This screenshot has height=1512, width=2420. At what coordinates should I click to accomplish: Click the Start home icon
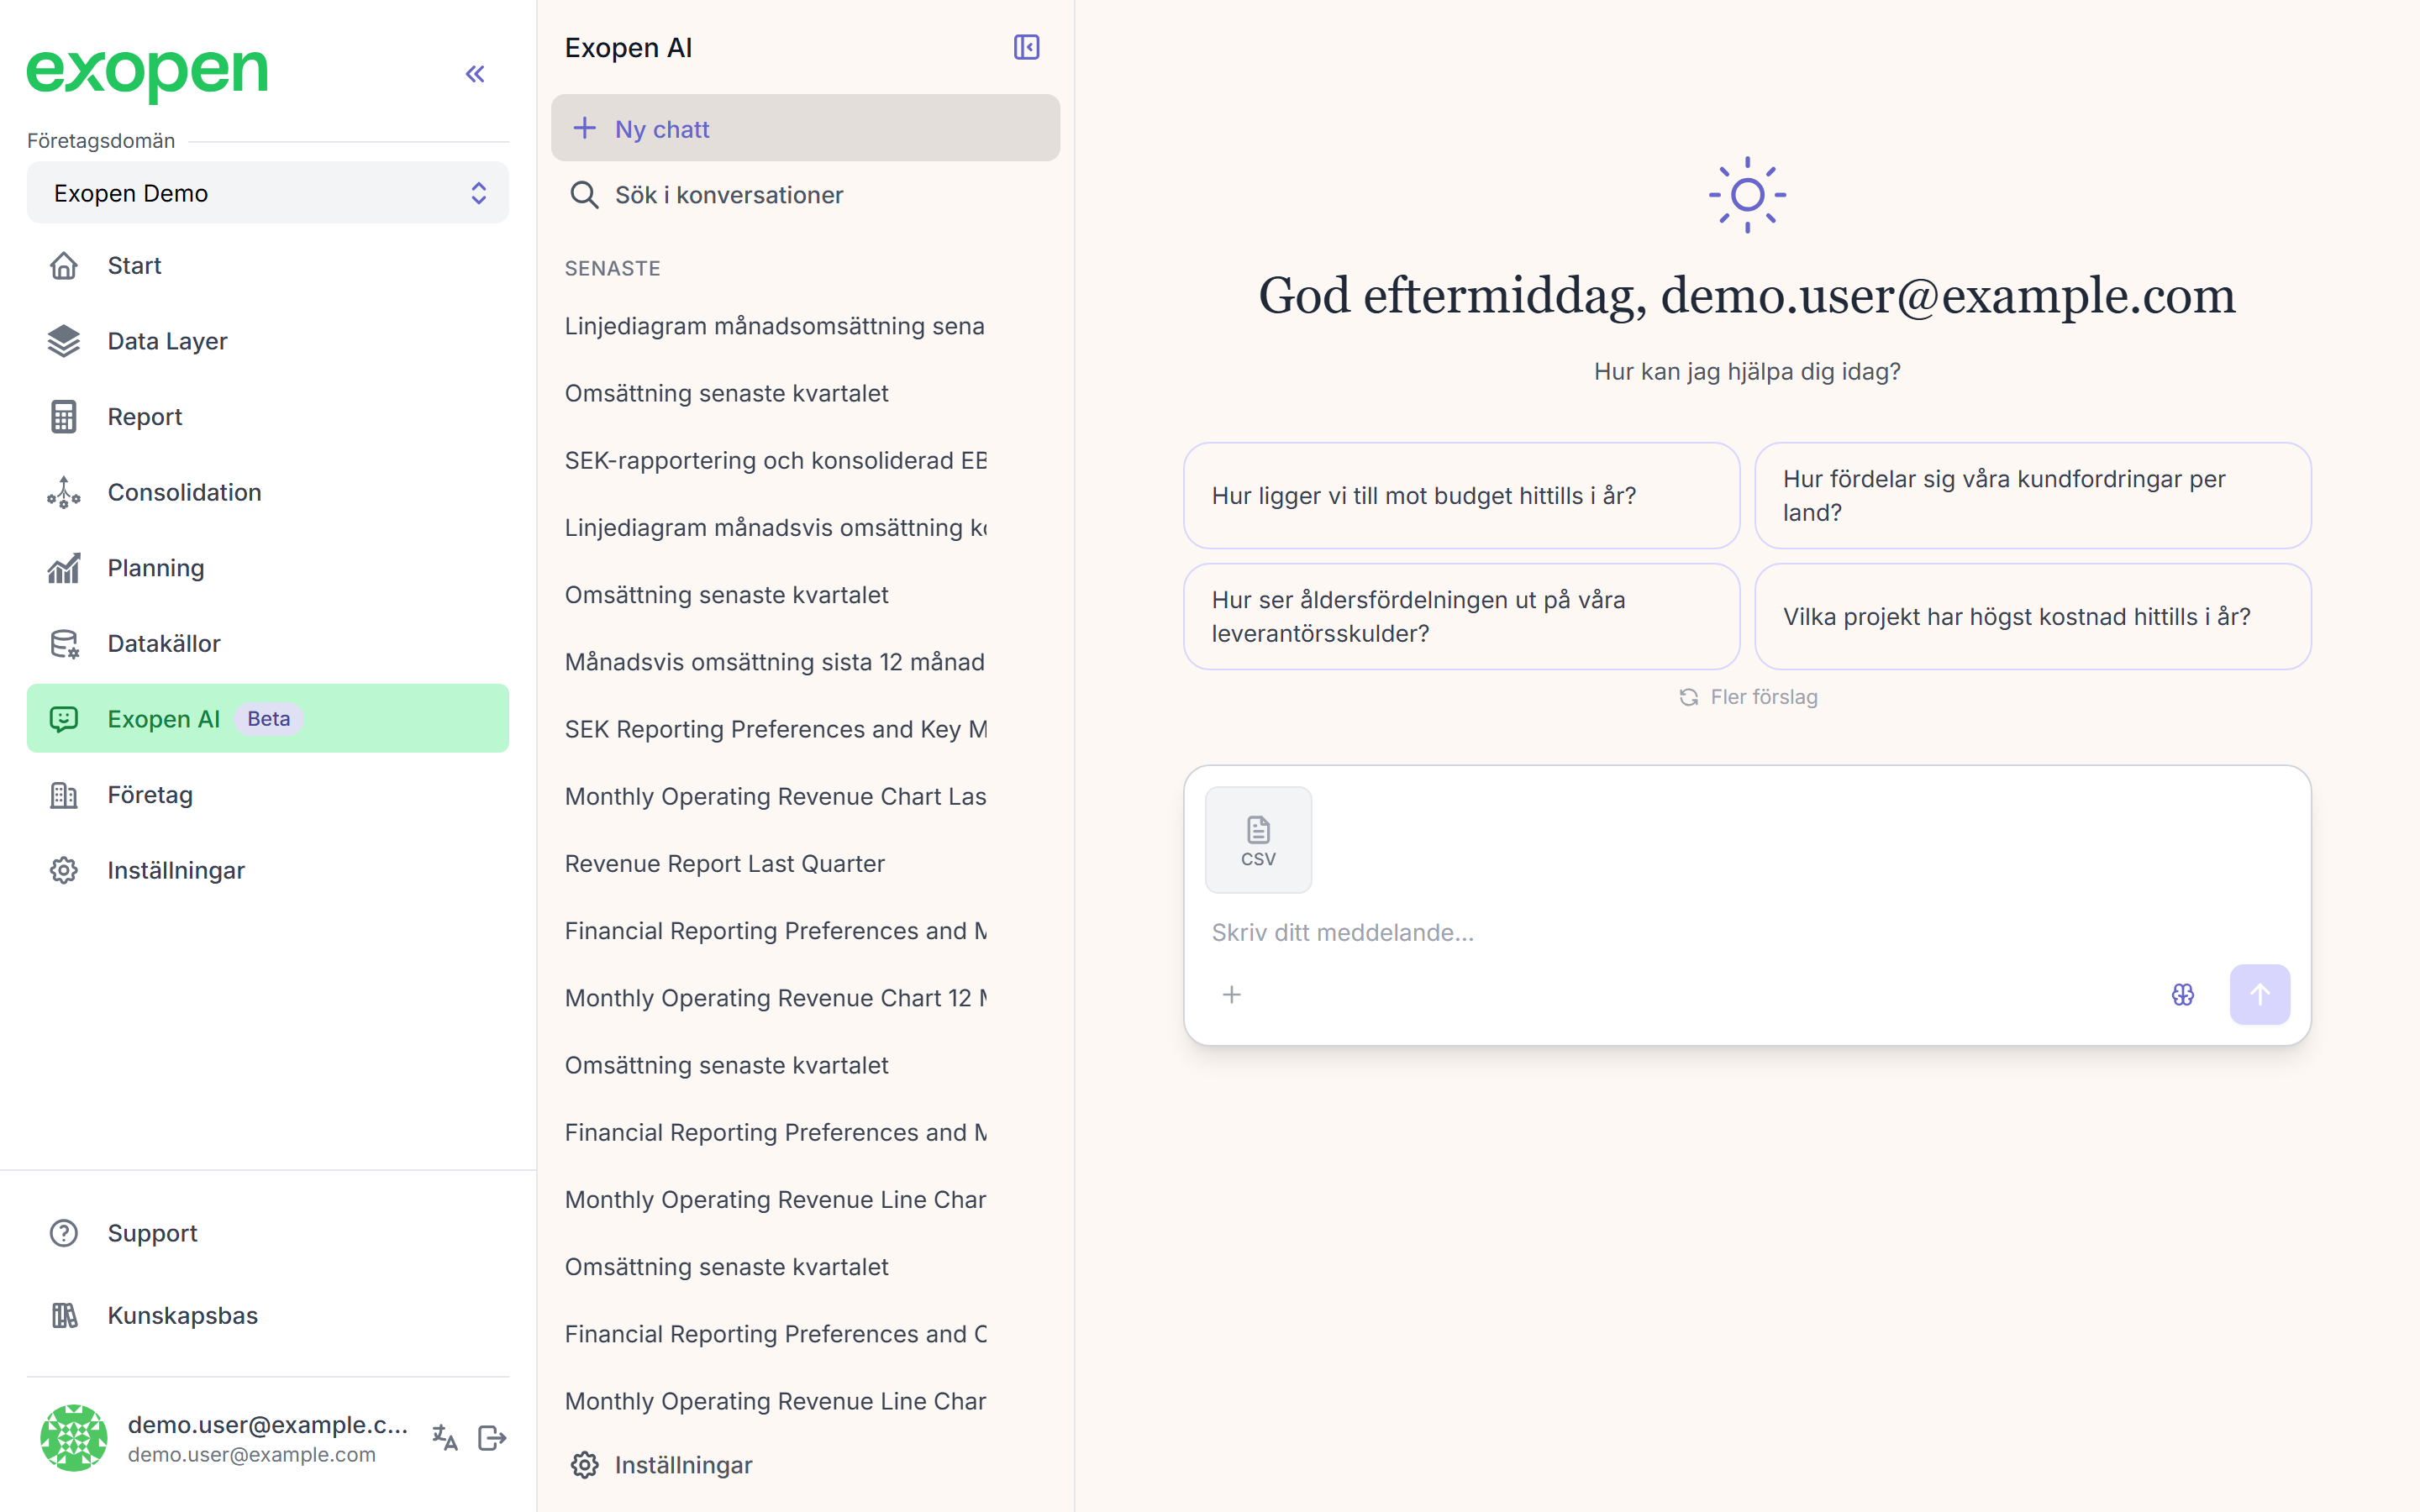pyautogui.click(x=64, y=266)
